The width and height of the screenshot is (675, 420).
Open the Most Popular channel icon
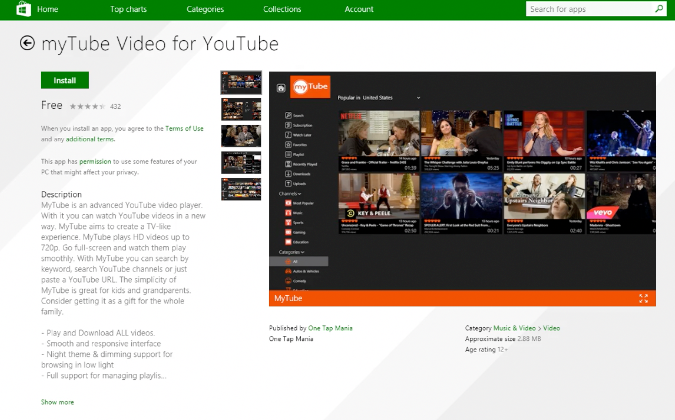[x=288, y=203]
